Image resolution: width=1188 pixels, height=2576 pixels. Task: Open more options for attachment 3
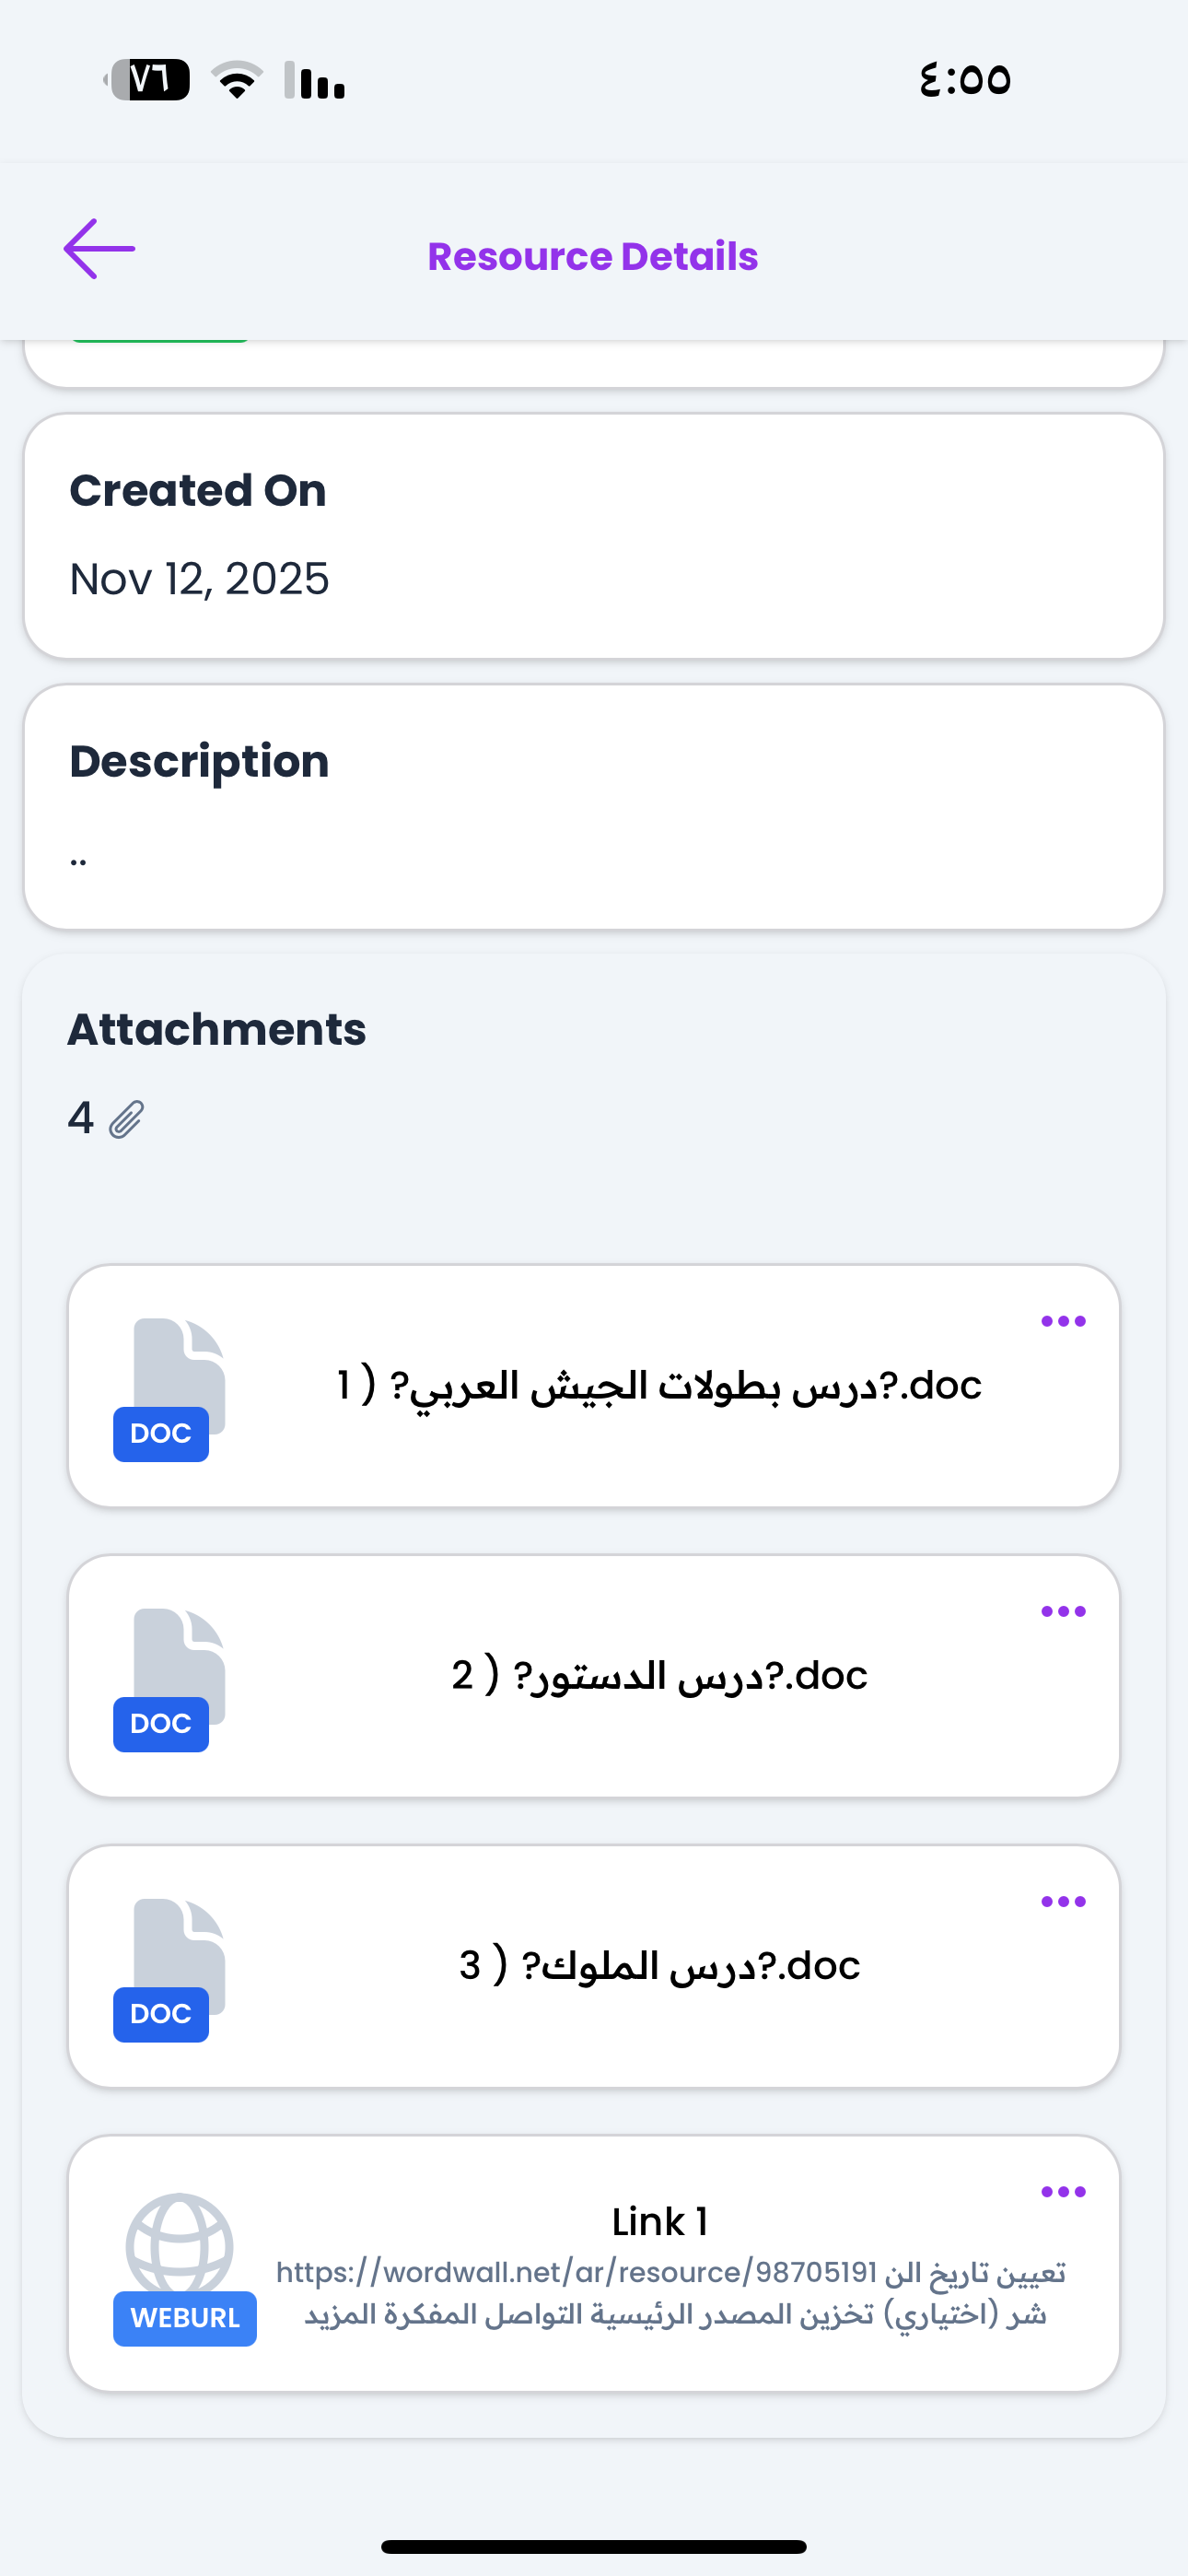pyautogui.click(x=1063, y=1902)
